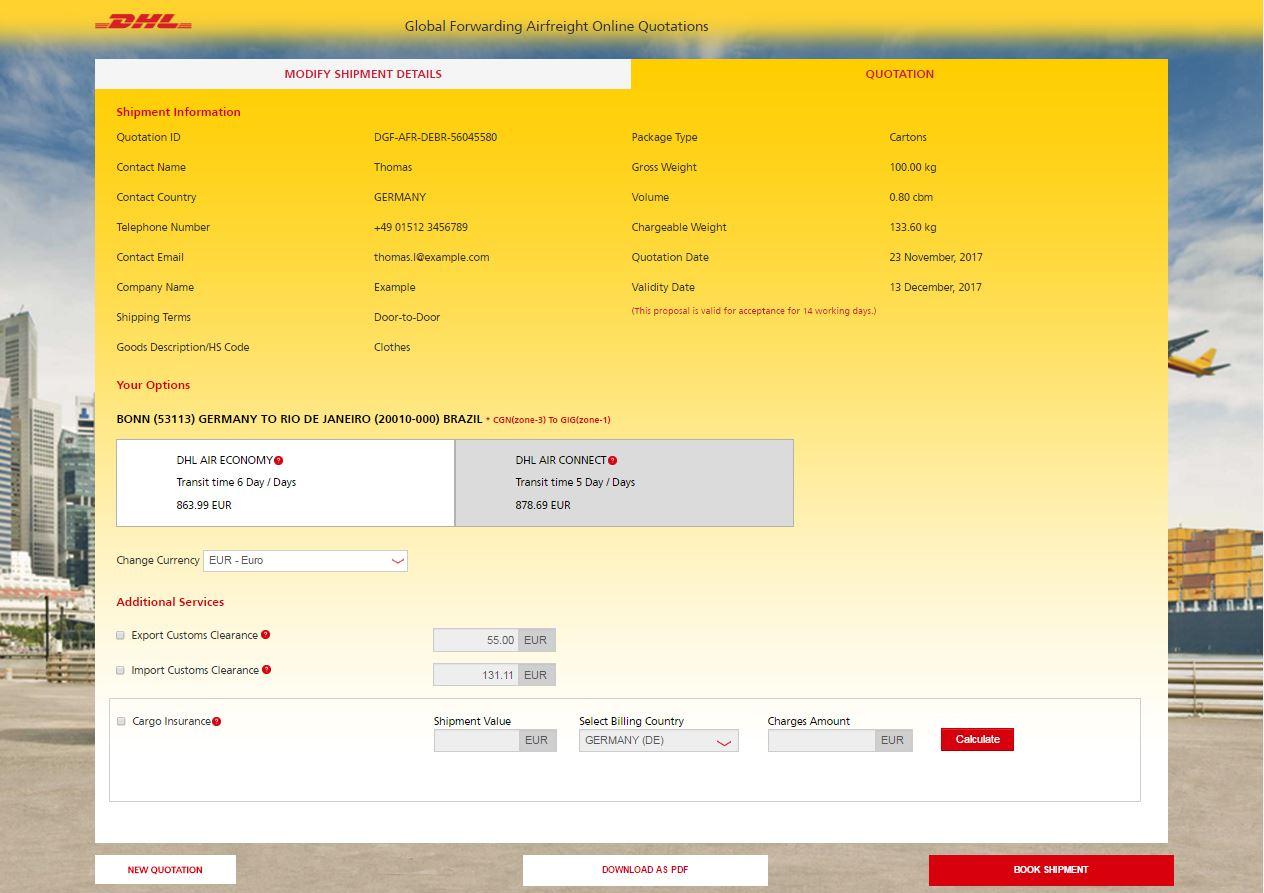This screenshot has height=893, width=1264.
Task: Show info icon for Import Customs Clearance
Action: 266,670
